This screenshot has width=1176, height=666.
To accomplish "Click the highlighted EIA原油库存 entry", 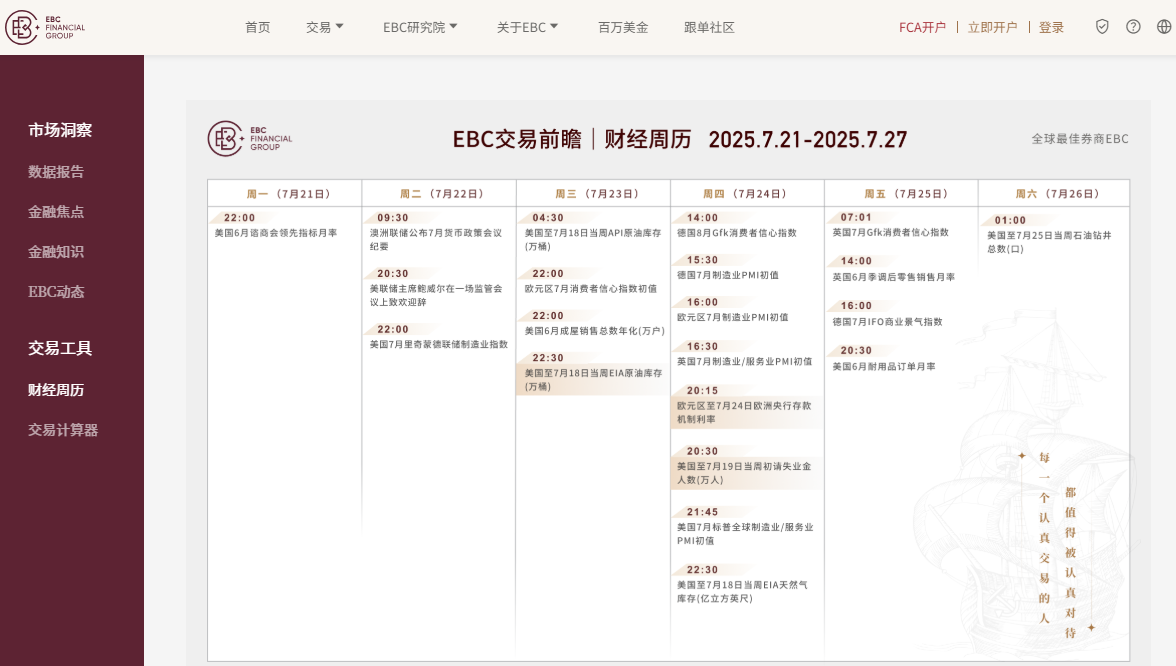I will pos(593,380).
